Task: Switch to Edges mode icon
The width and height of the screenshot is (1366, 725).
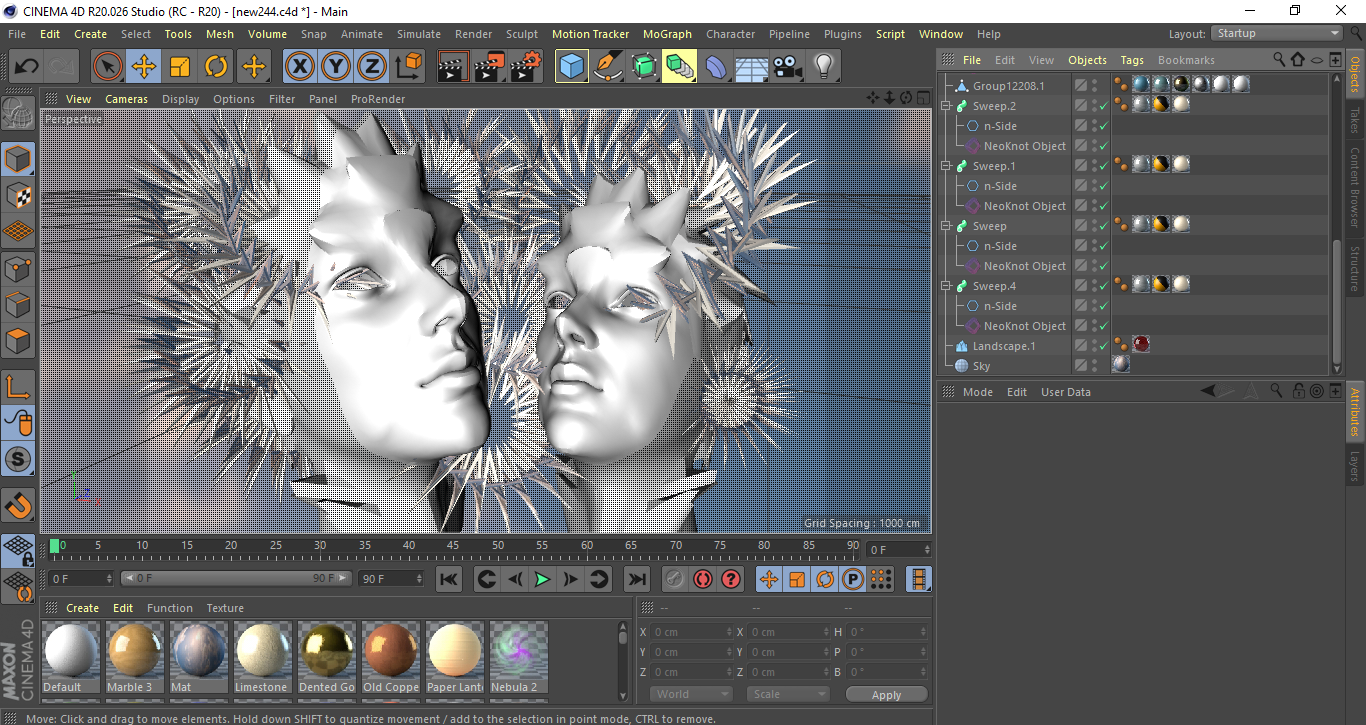Action: coord(18,304)
